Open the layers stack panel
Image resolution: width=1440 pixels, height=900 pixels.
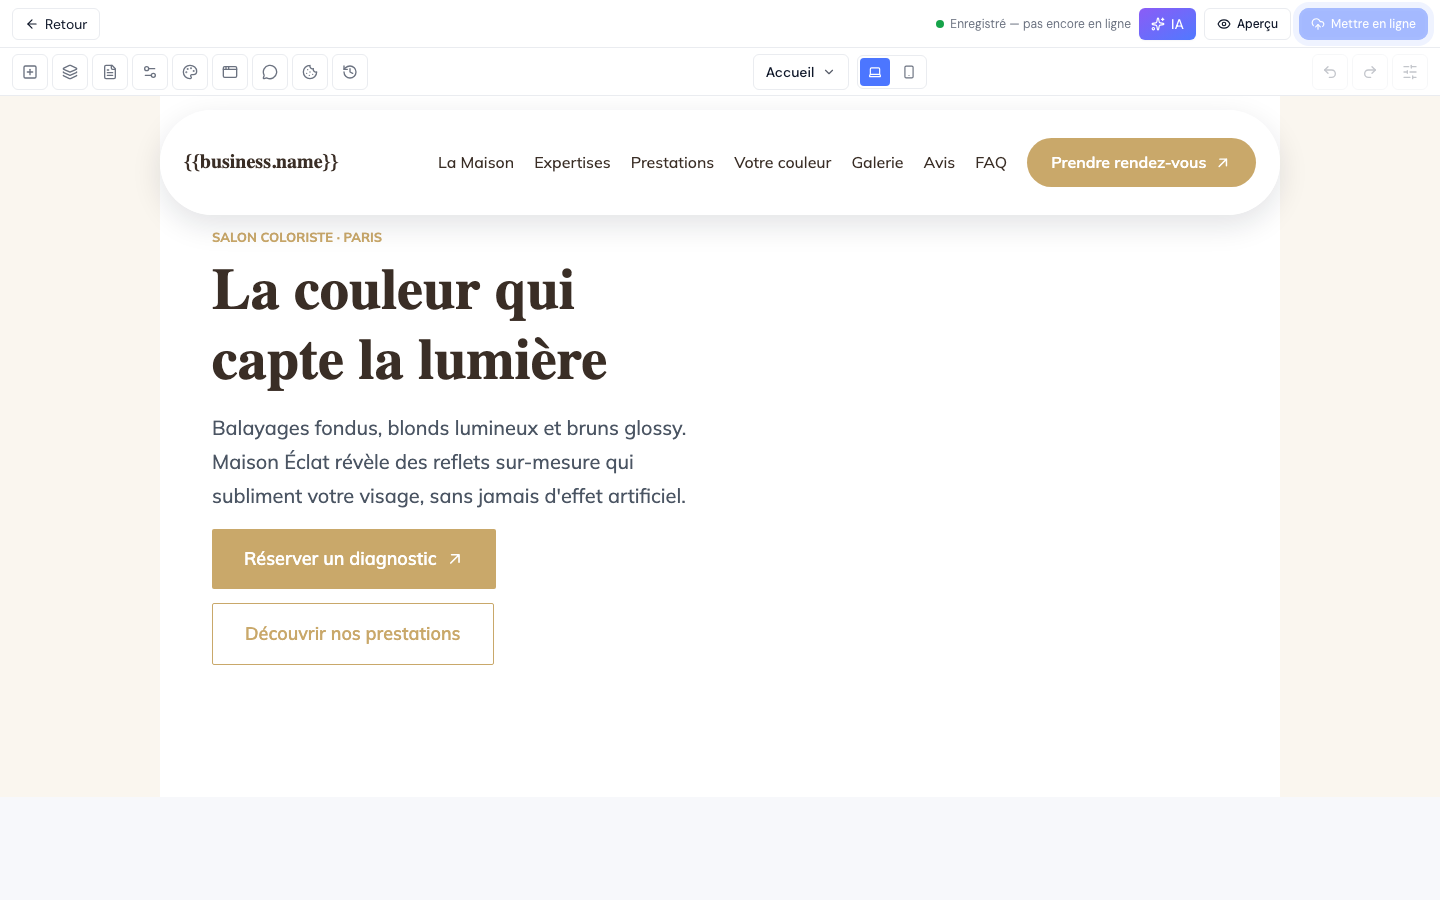[x=70, y=72]
